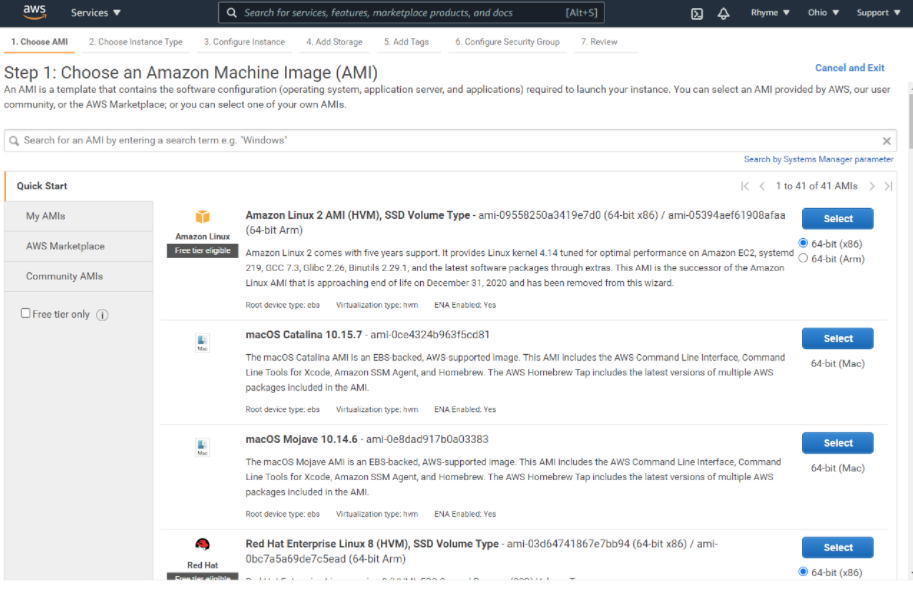Screen dimensions: 913x599
Task: Open the AWS home logo
Action: [x=34, y=12]
